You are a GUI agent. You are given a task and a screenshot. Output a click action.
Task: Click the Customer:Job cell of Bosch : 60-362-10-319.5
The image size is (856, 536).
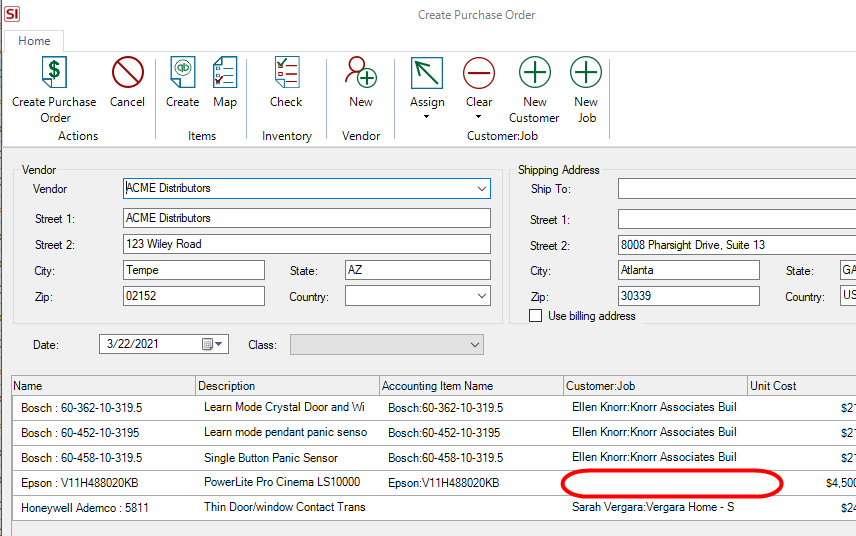pyautogui.click(x=654, y=407)
